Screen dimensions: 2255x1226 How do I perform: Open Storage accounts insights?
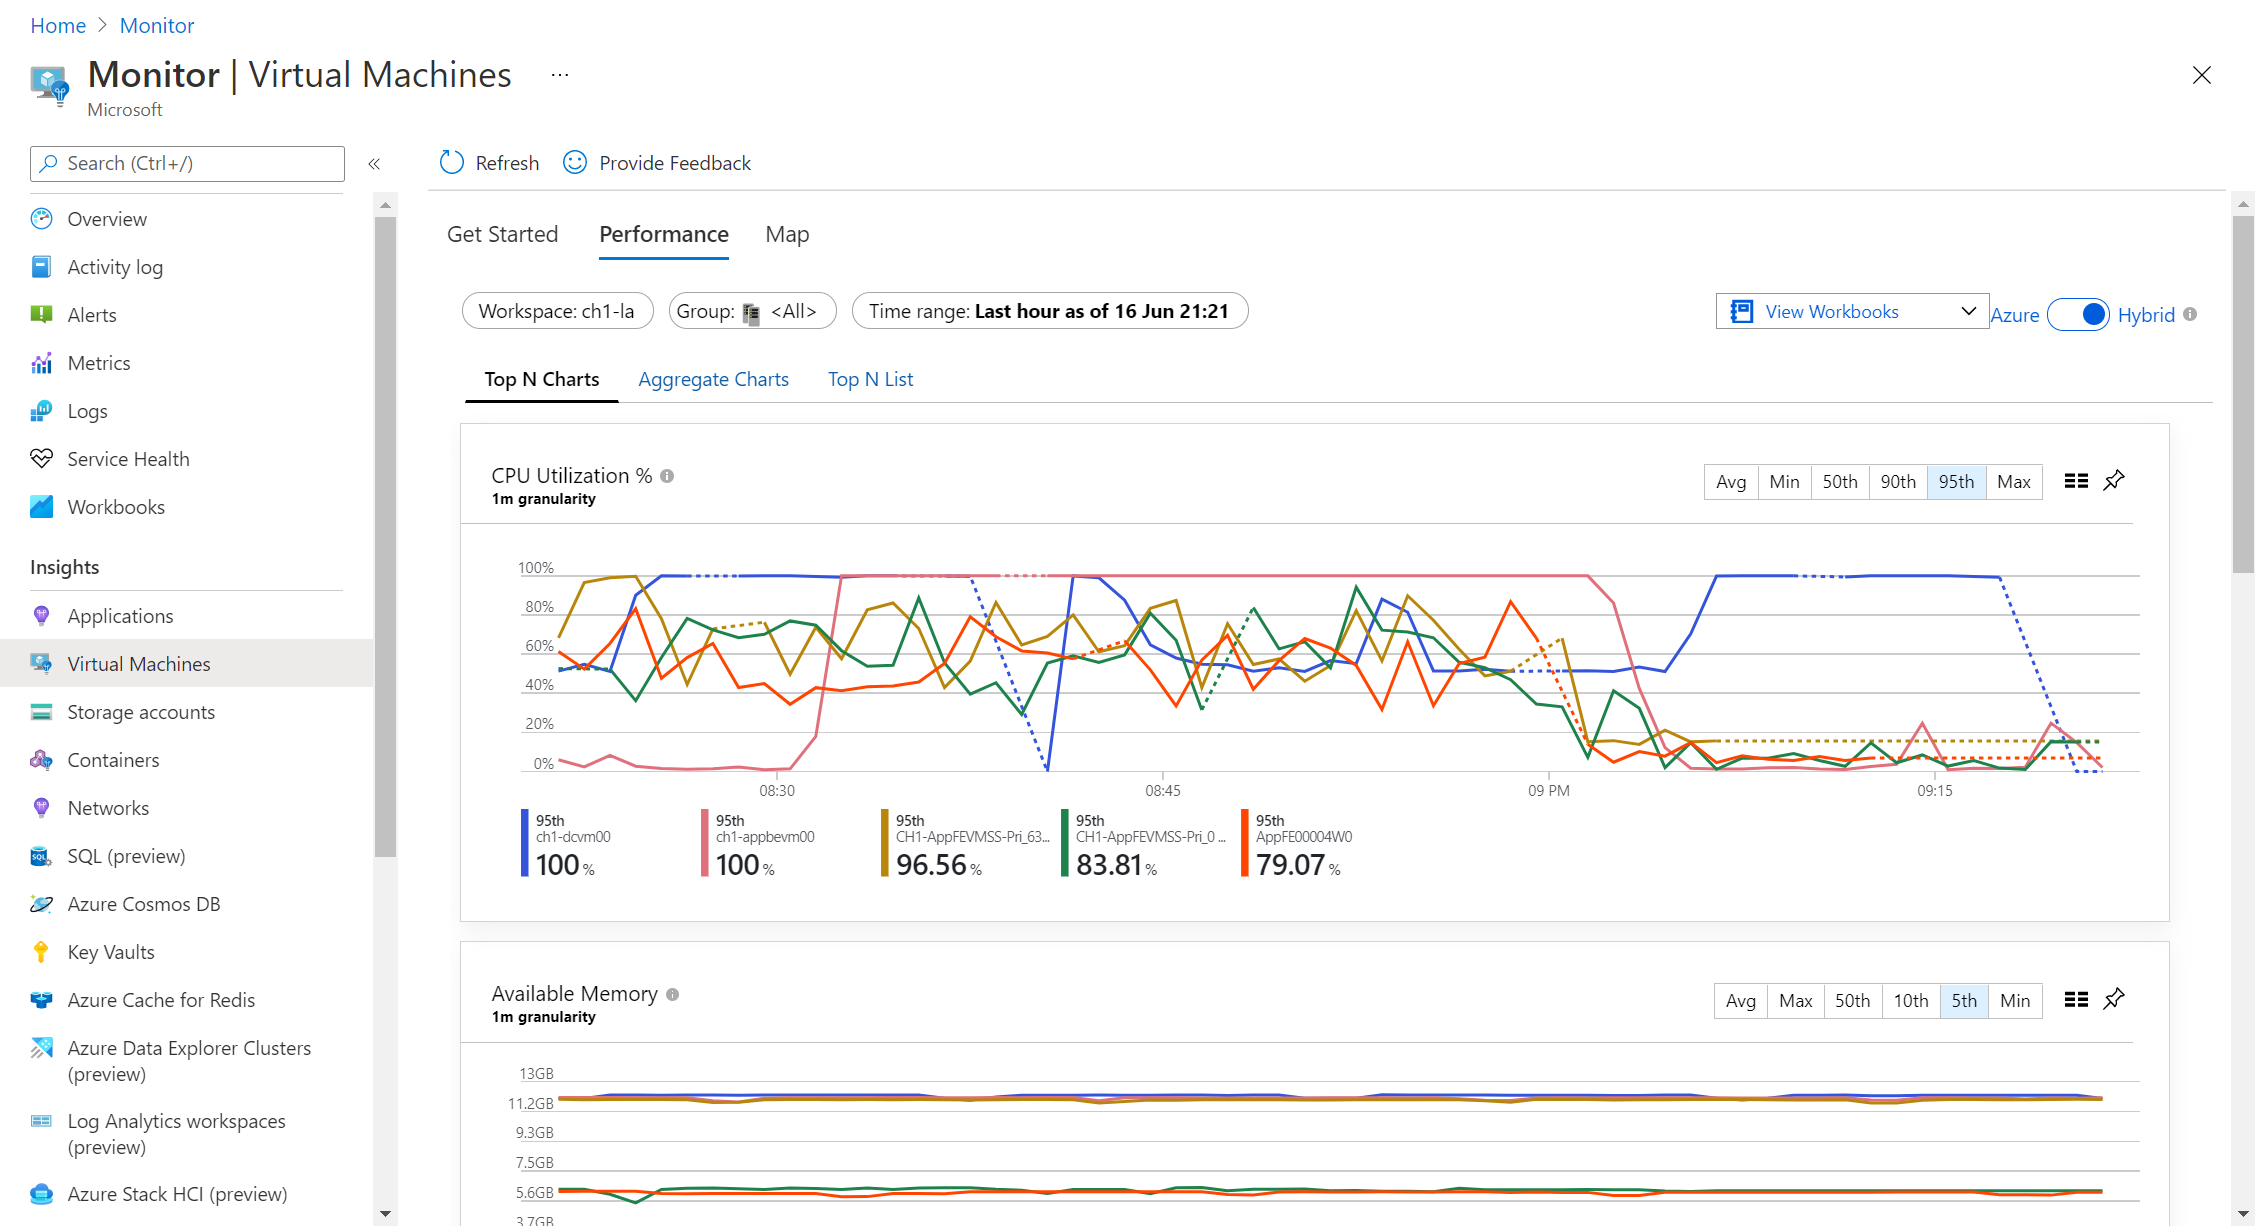[x=141, y=712]
